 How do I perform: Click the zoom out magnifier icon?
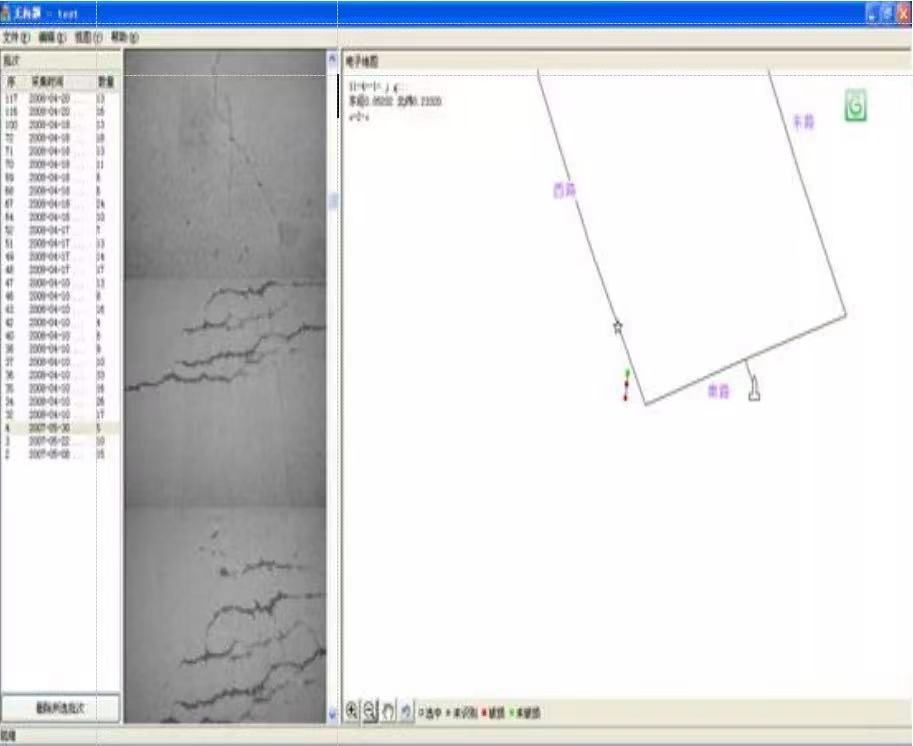pyautogui.click(x=369, y=711)
